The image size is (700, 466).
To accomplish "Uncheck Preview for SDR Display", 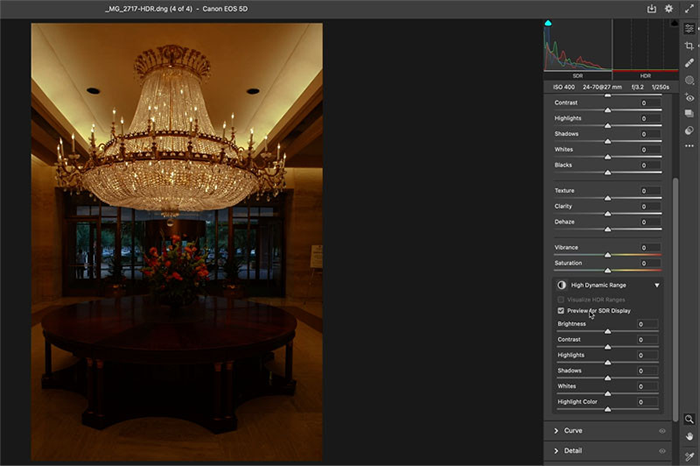I will [560, 311].
